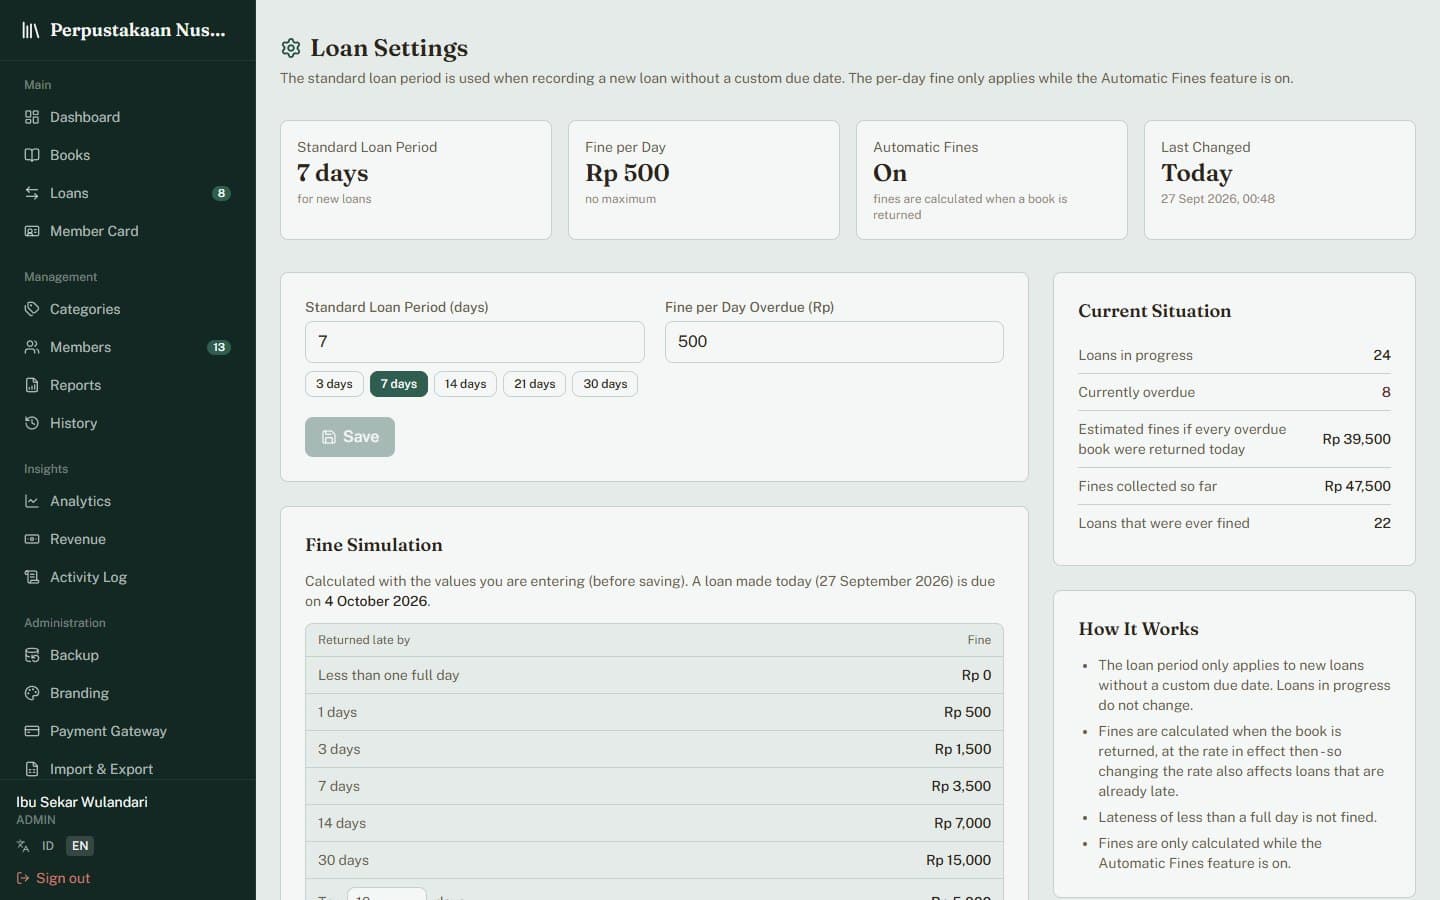Click the library logo icon
This screenshot has width=1440, height=900.
pos(31,30)
